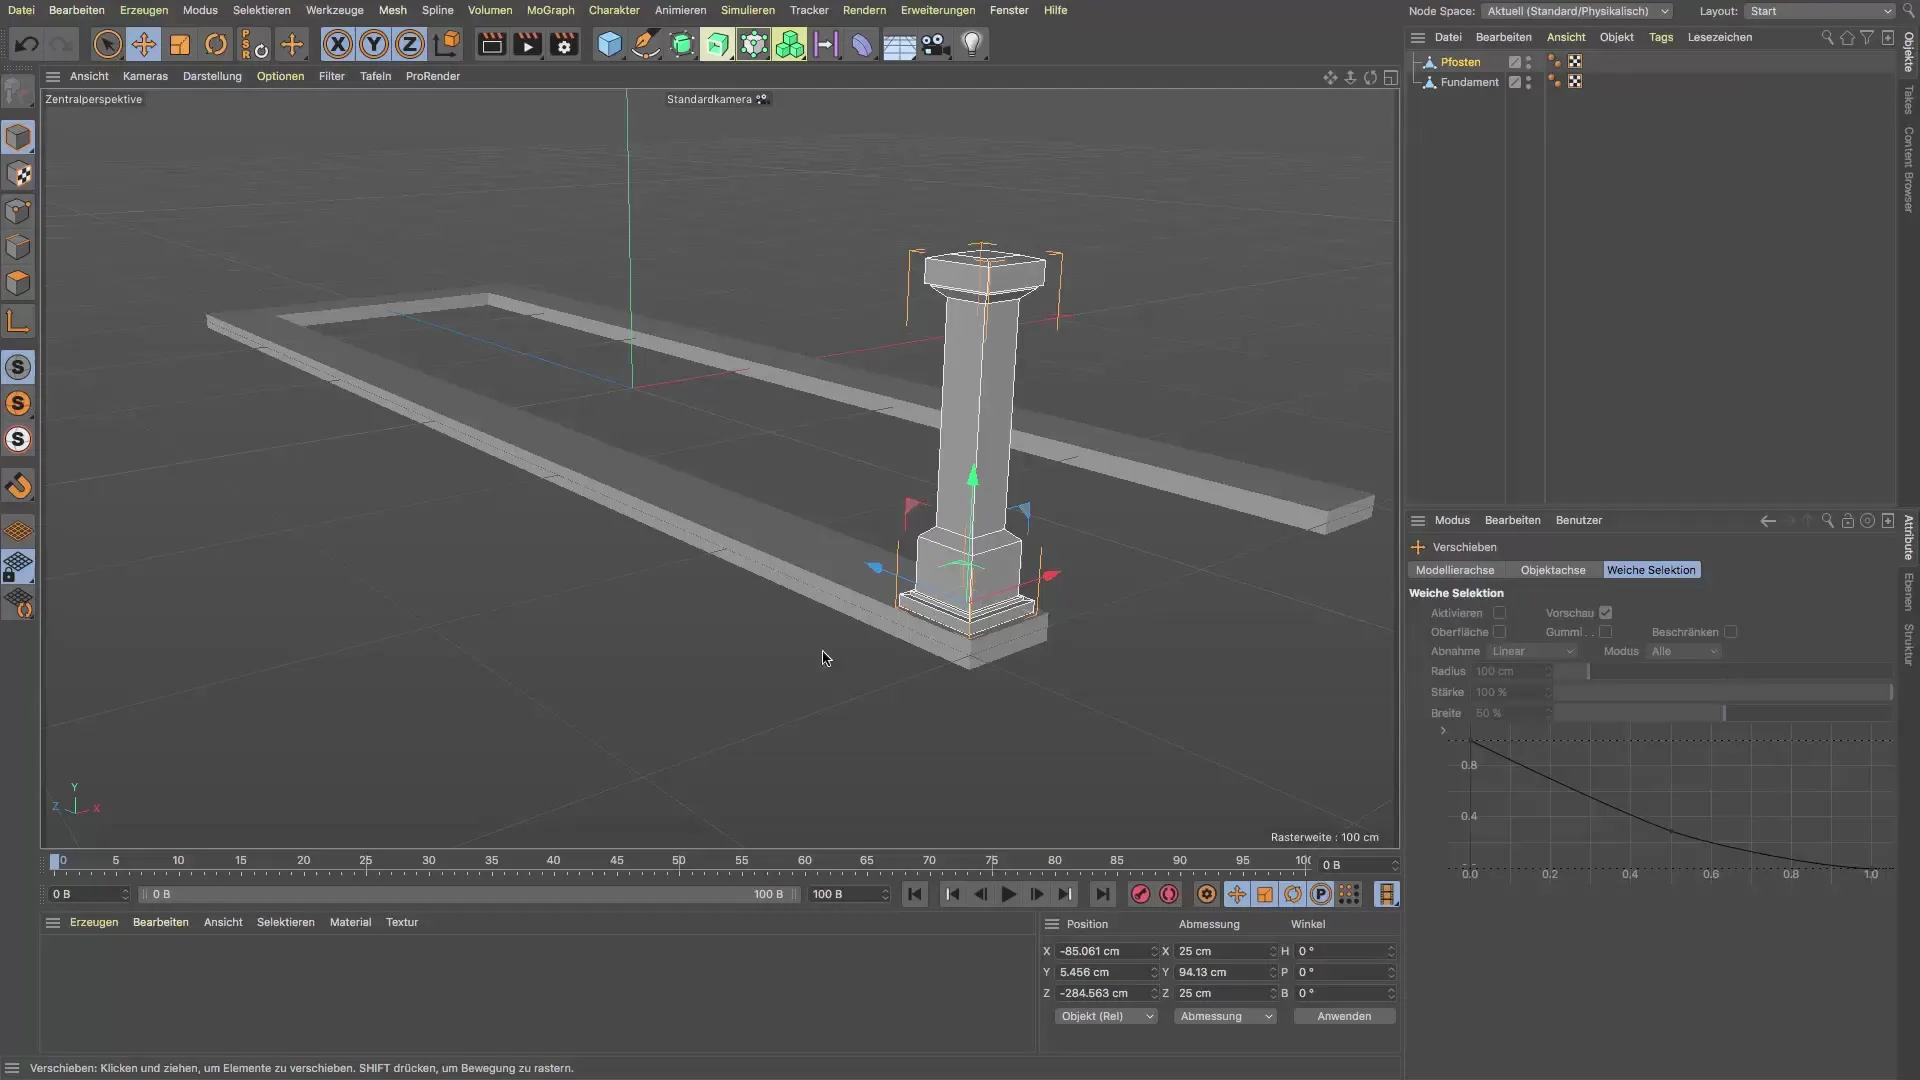Adjust the Stärke slider
This screenshot has width=1920, height=1080.
pyautogui.click(x=1722, y=692)
